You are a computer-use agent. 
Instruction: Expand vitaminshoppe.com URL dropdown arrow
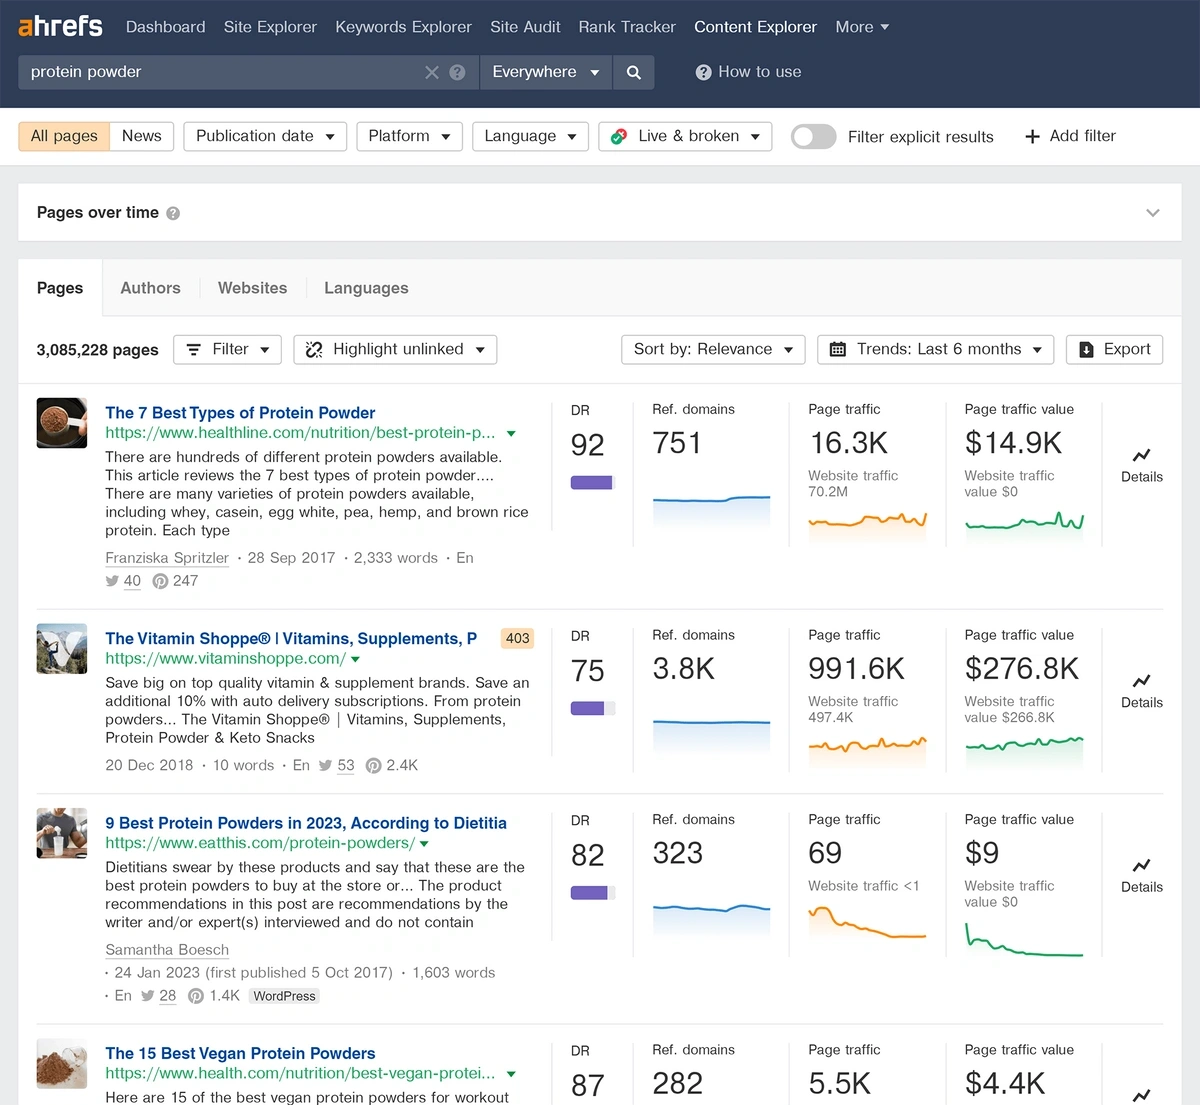coord(355,660)
